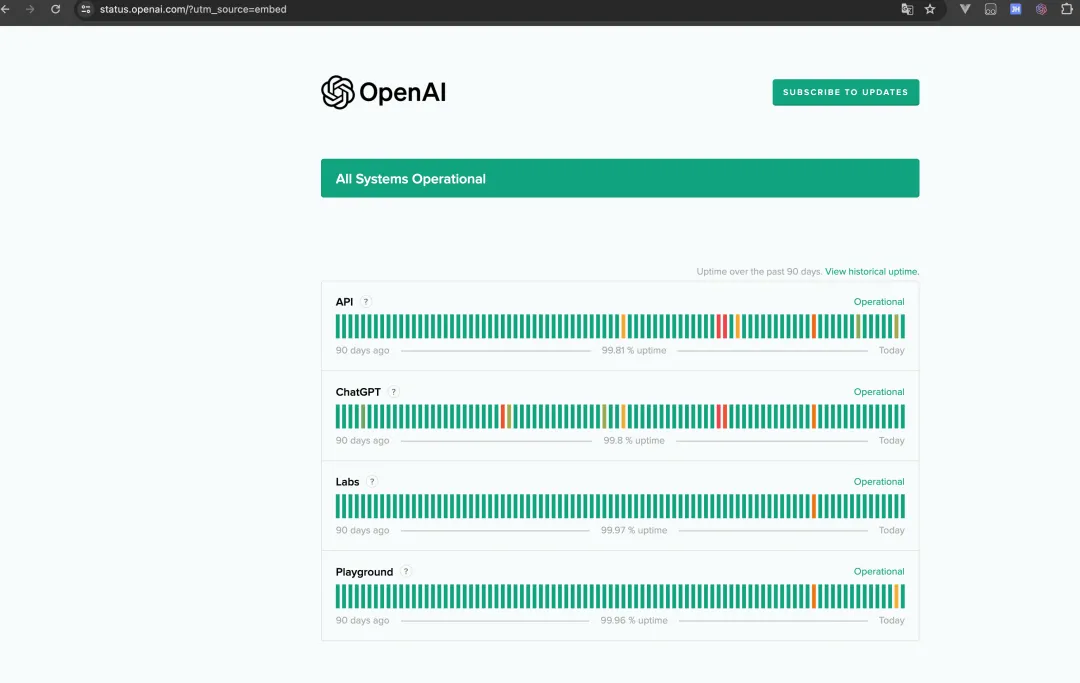1080x683 pixels.
Task: Open site information icon beside the URL
Action: [85, 9]
